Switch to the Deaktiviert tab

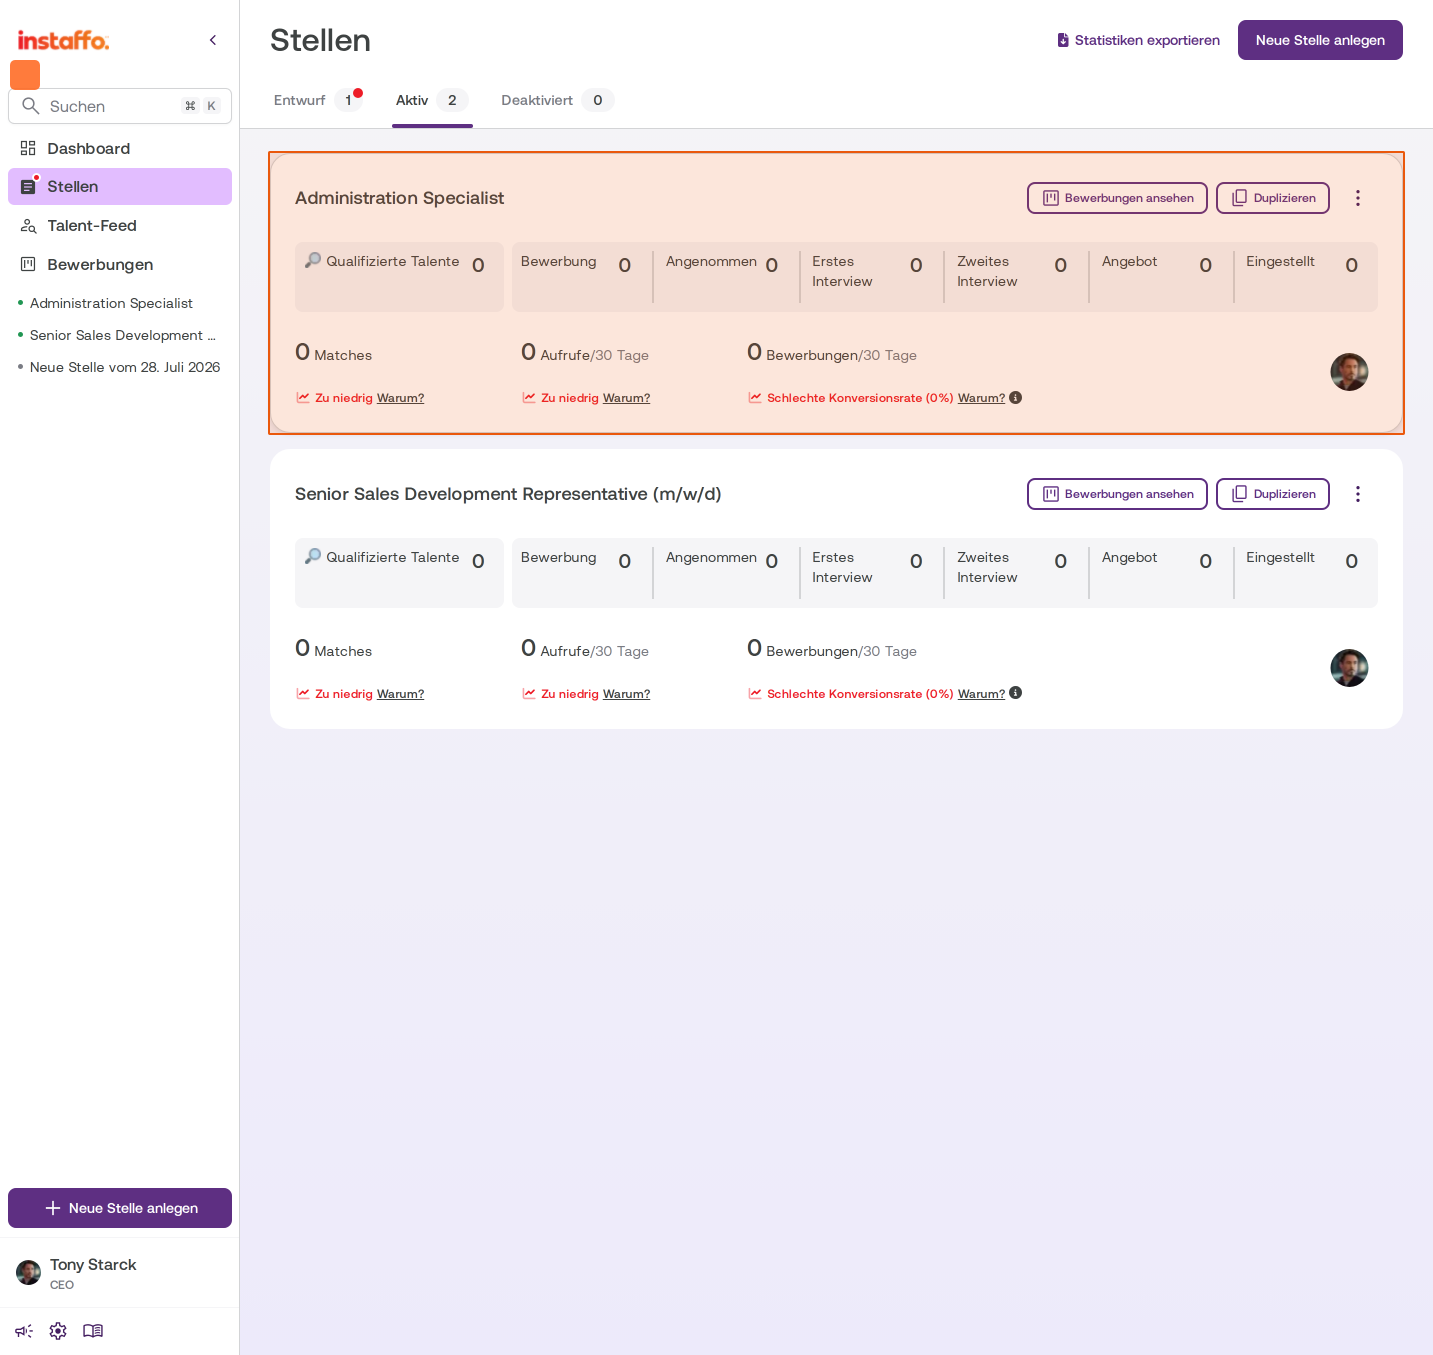coord(556,100)
